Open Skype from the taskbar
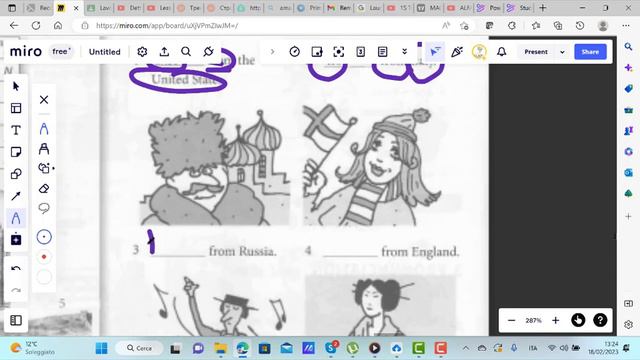 331,348
